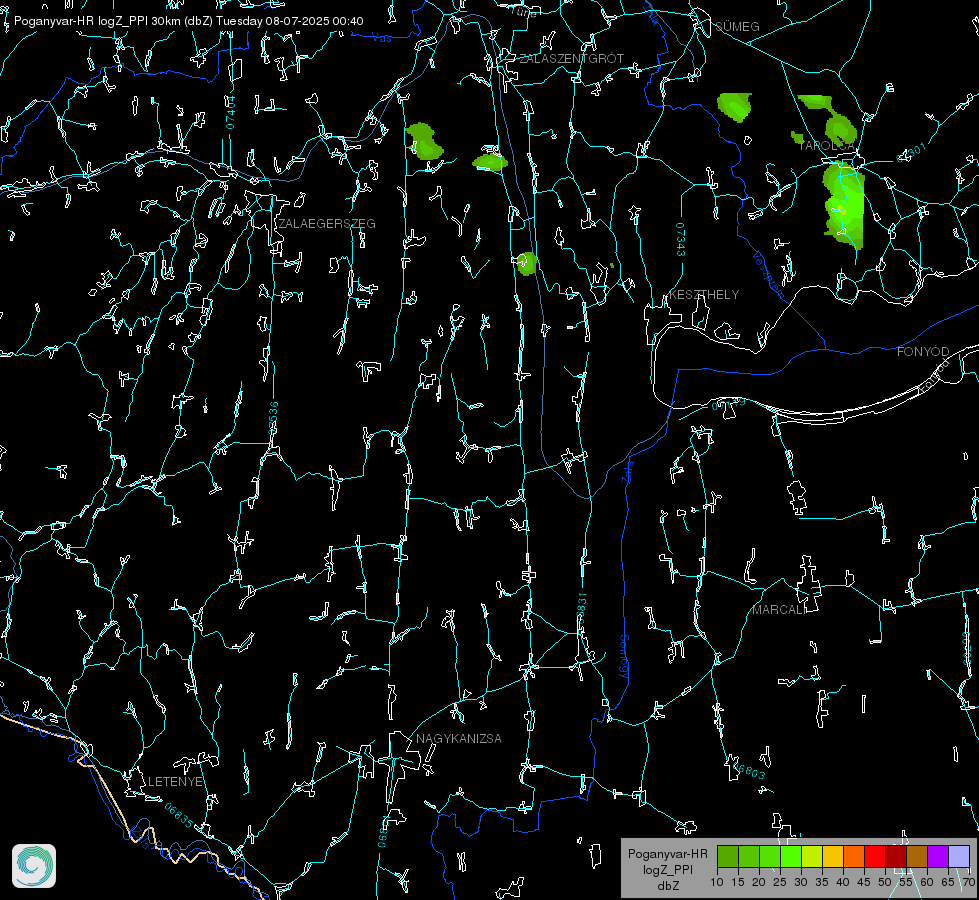This screenshot has height=900, width=979.
Task: Click the road number label 07404
Action: click(230, 113)
